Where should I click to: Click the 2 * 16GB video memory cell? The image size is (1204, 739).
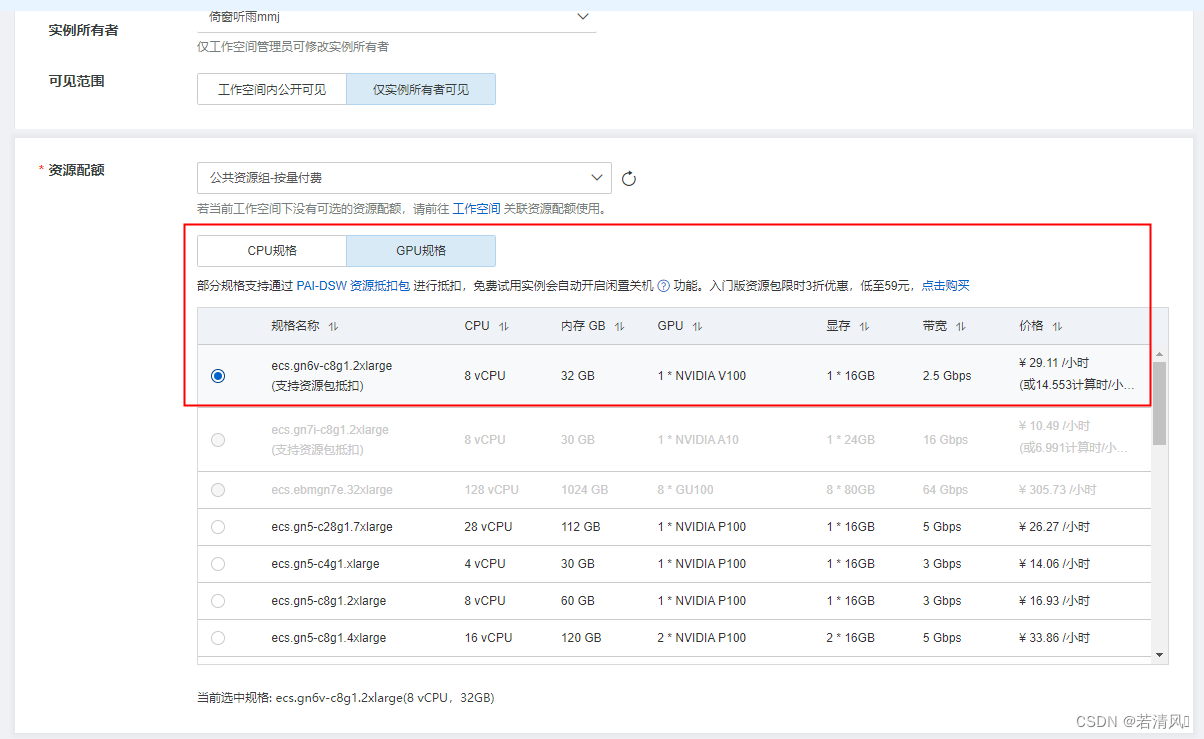click(851, 638)
